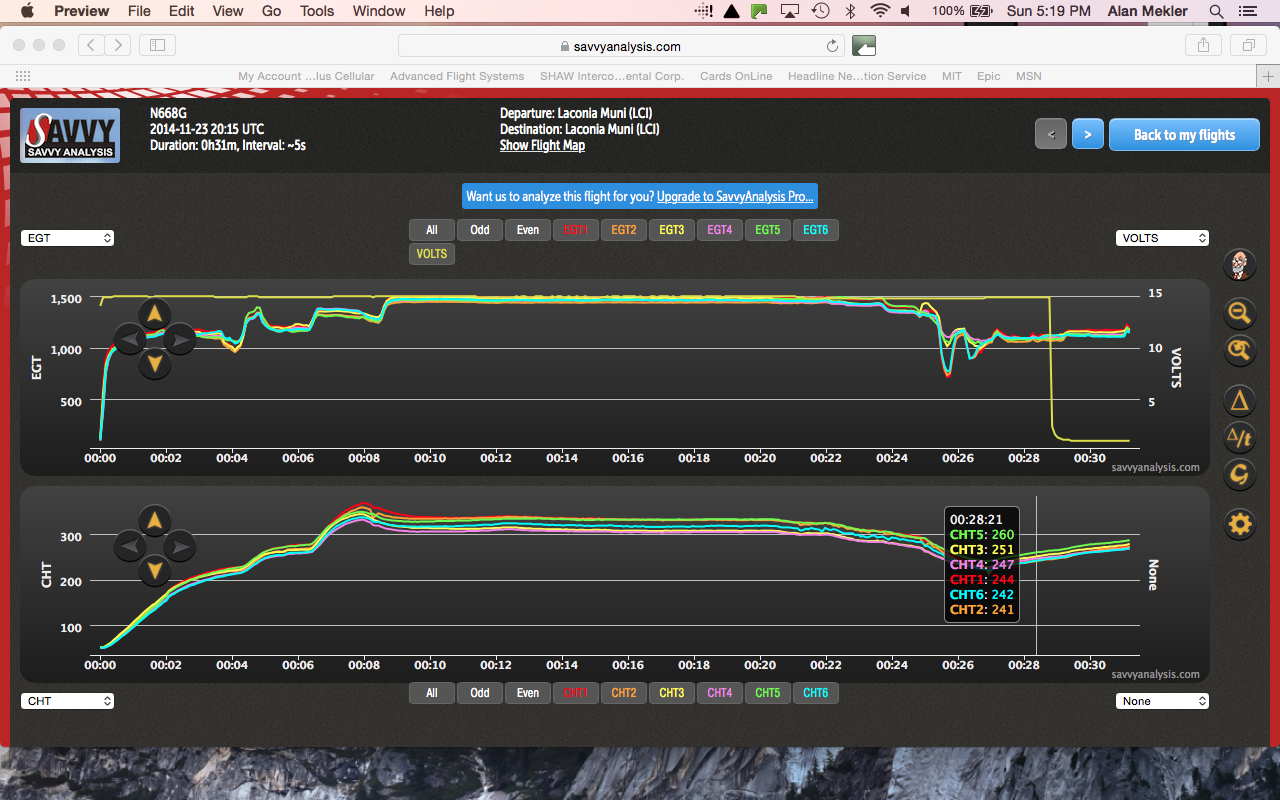Open the None dropdown below CHT chart
This screenshot has height=800, width=1280.
tap(1162, 700)
